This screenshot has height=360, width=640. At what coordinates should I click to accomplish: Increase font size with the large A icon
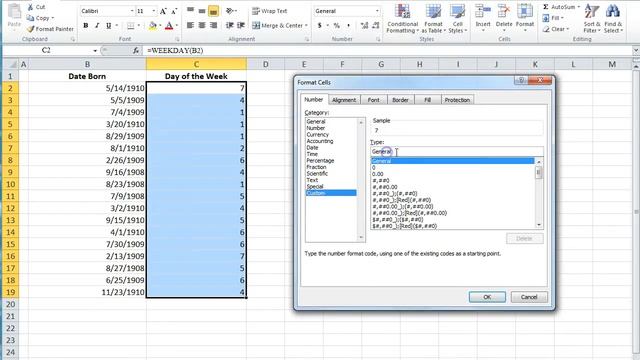(x=163, y=11)
